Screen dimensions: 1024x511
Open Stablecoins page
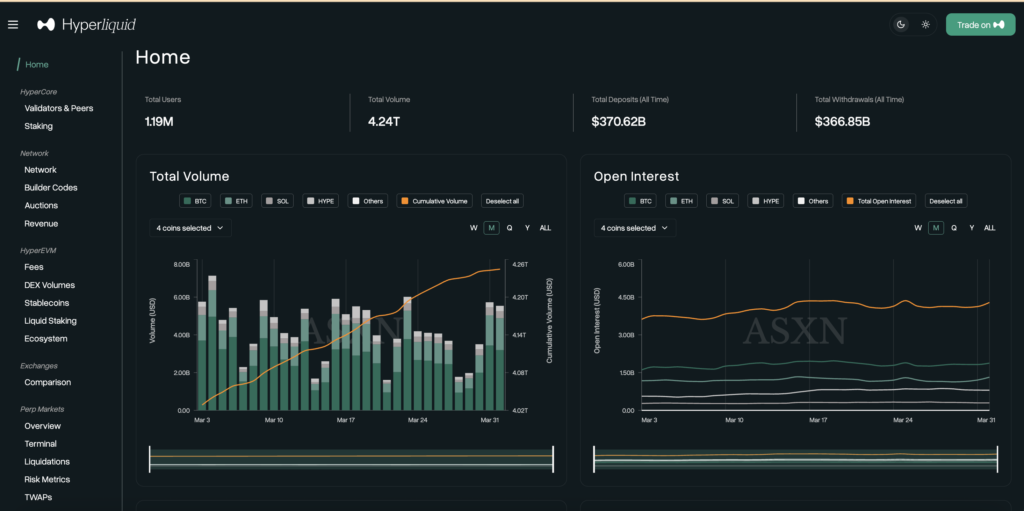click(x=47, y=303)
